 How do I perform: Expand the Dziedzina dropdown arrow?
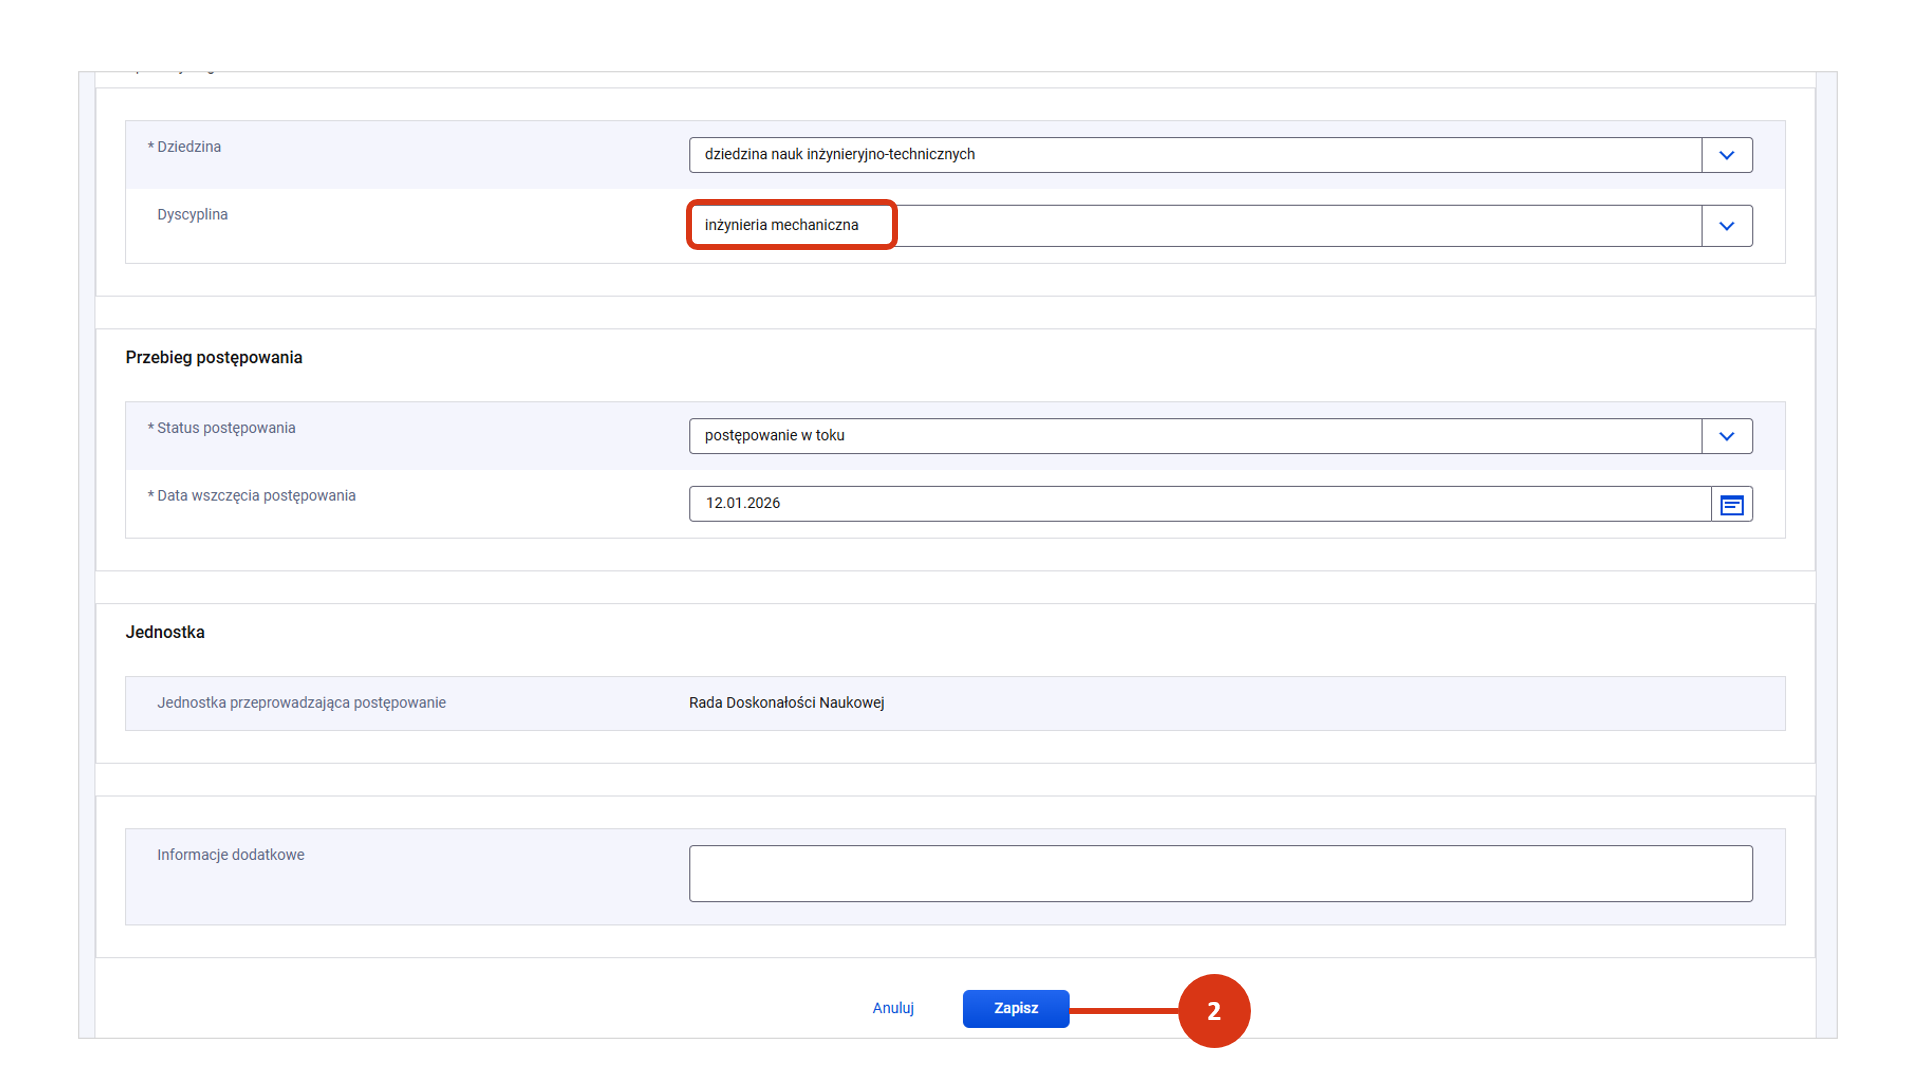tap(1726, 155)
